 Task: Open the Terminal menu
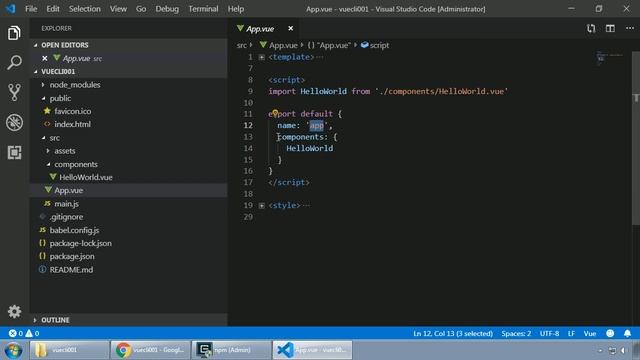pyautogui.click(x=203, y=9)
